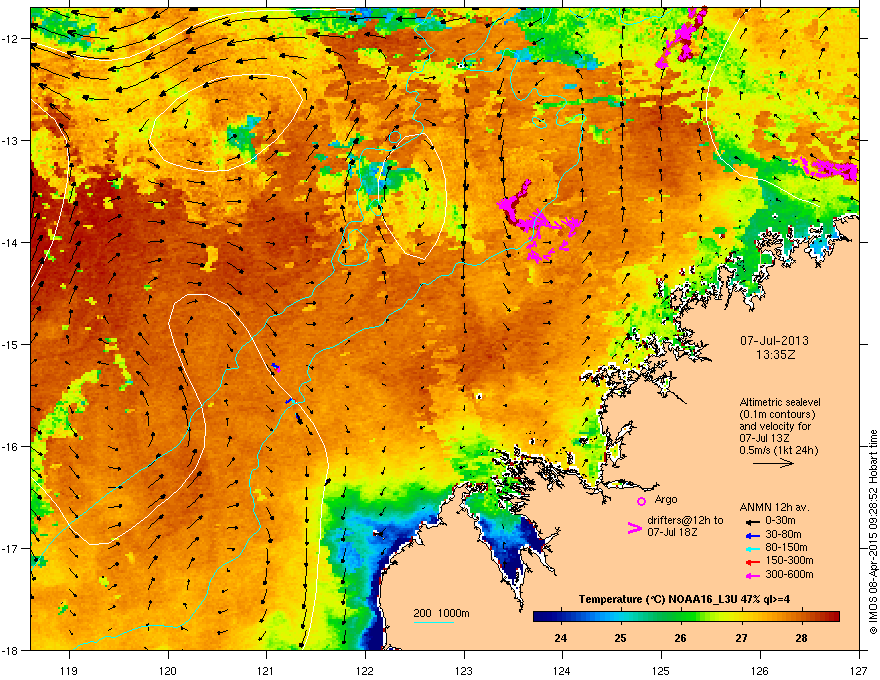Click the 07-Jul-2013 date label
This screenshot has width=880, height=680.
pyautogui.click(x=774, y=341)
